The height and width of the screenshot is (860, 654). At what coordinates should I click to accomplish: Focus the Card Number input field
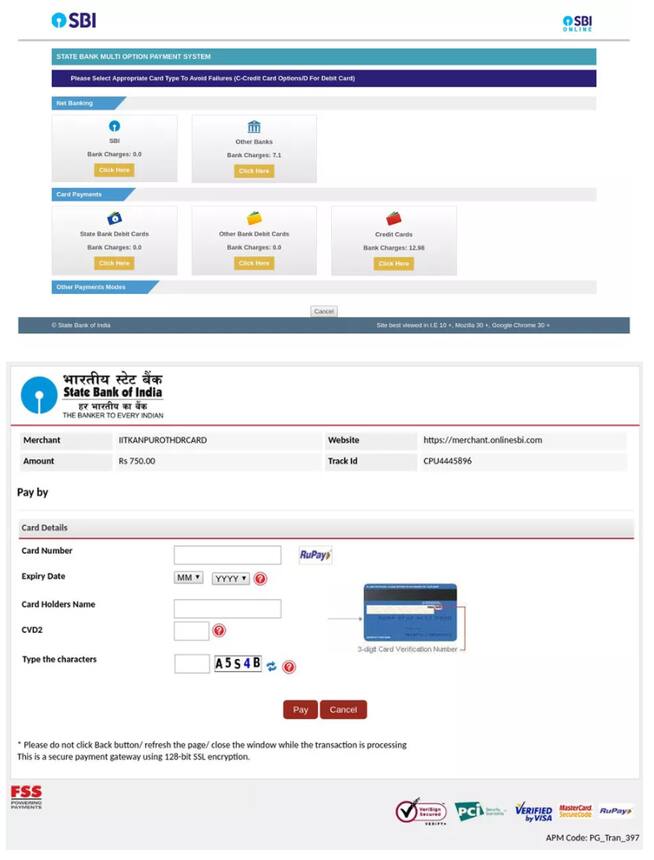tap(227, 555)
